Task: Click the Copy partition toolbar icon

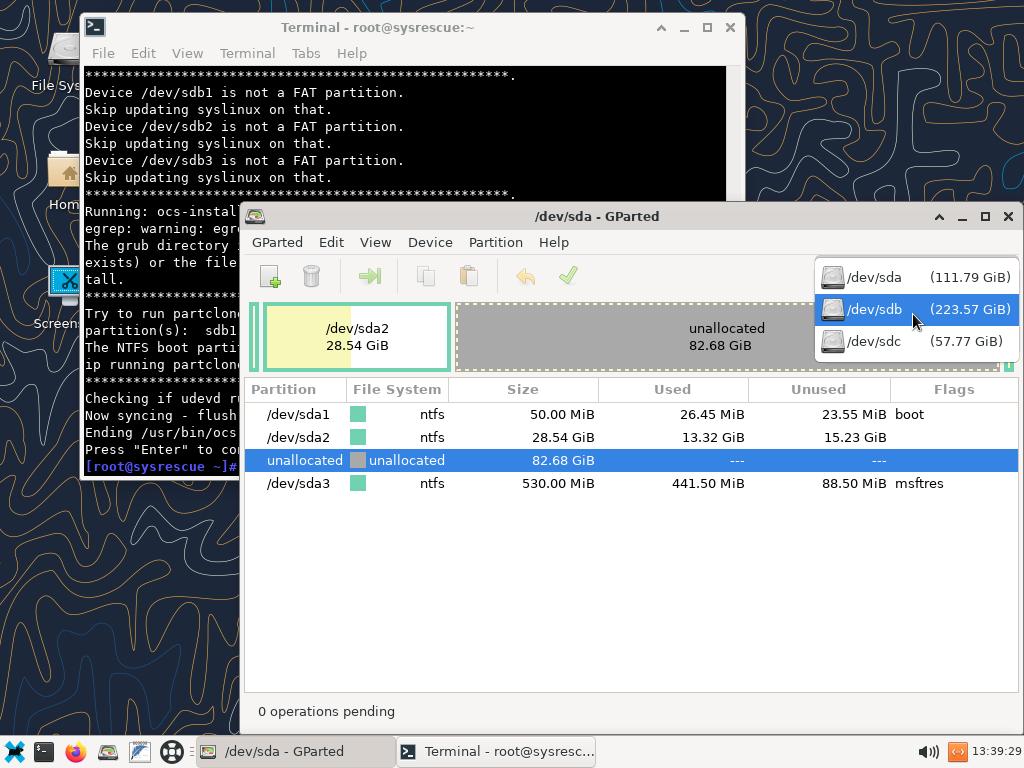Action: coord(426,276)
